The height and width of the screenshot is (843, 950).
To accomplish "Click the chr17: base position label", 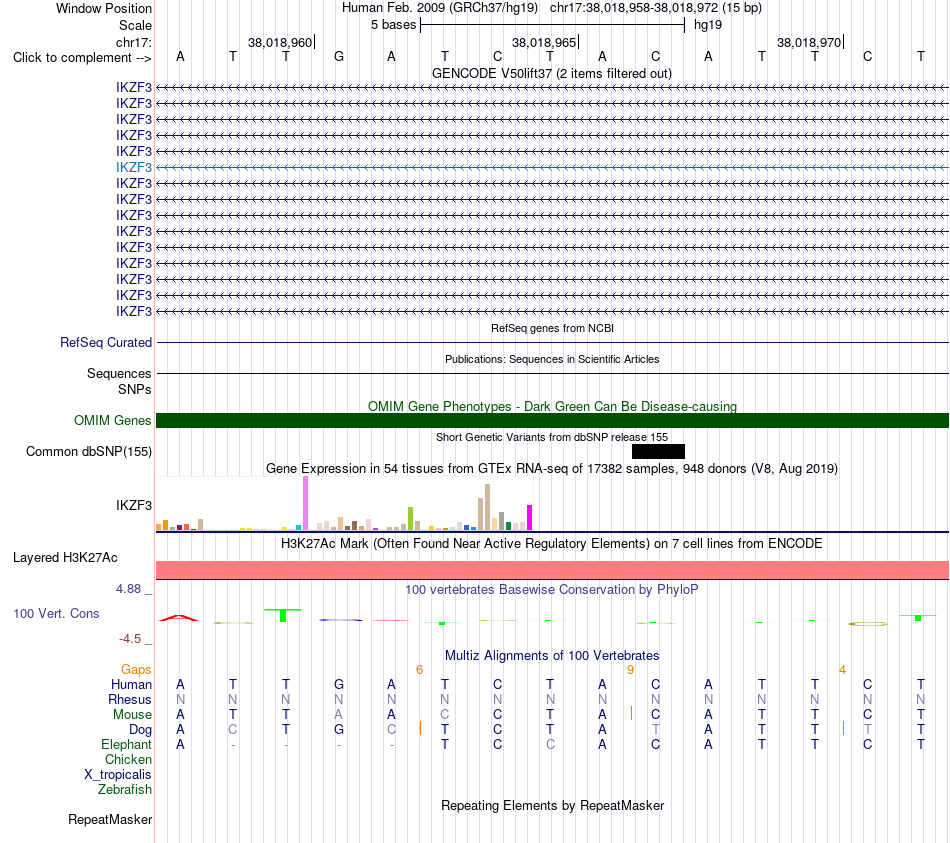I will (x=133, y=42).
